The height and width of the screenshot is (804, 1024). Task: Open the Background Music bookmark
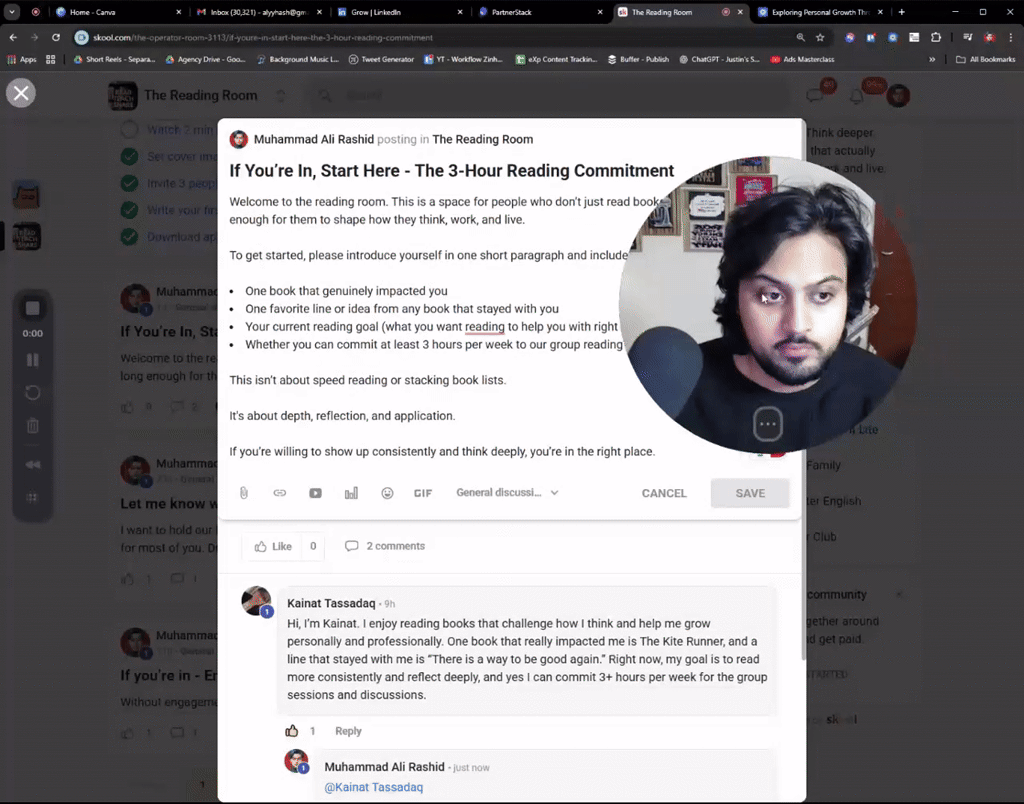point(298,59)
